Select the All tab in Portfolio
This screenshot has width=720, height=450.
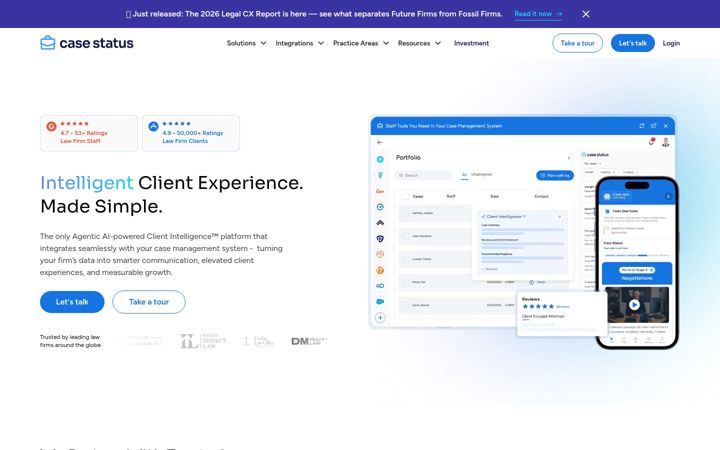point(464,175)
